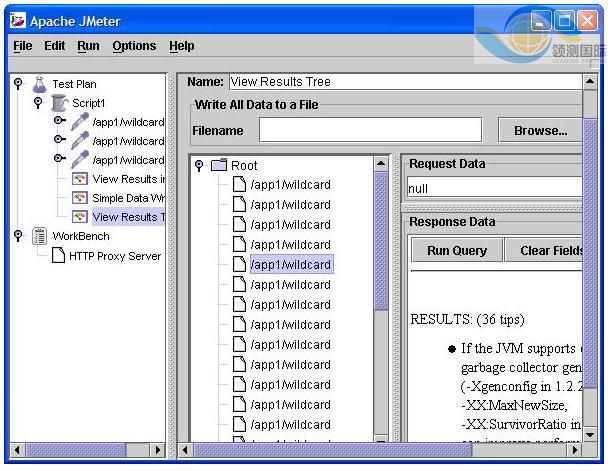Select the highlighted /app1/wildcard result entry
The width and height of the screenshot is (612, 471).
pyautogui.click(x=291, y=265)
